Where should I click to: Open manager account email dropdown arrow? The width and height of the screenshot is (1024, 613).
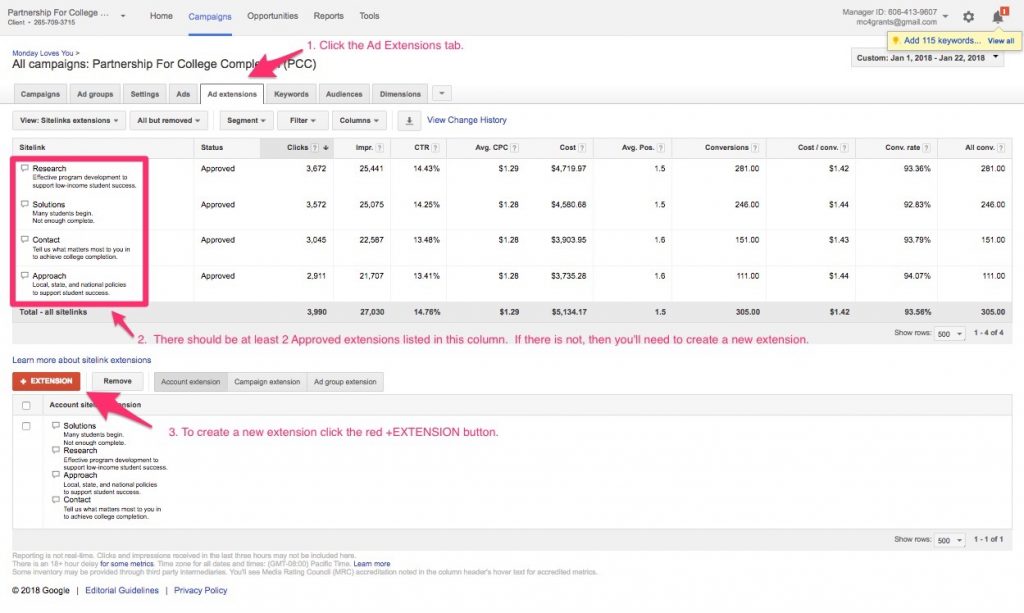pyautogui.click(x=946, y=16)
